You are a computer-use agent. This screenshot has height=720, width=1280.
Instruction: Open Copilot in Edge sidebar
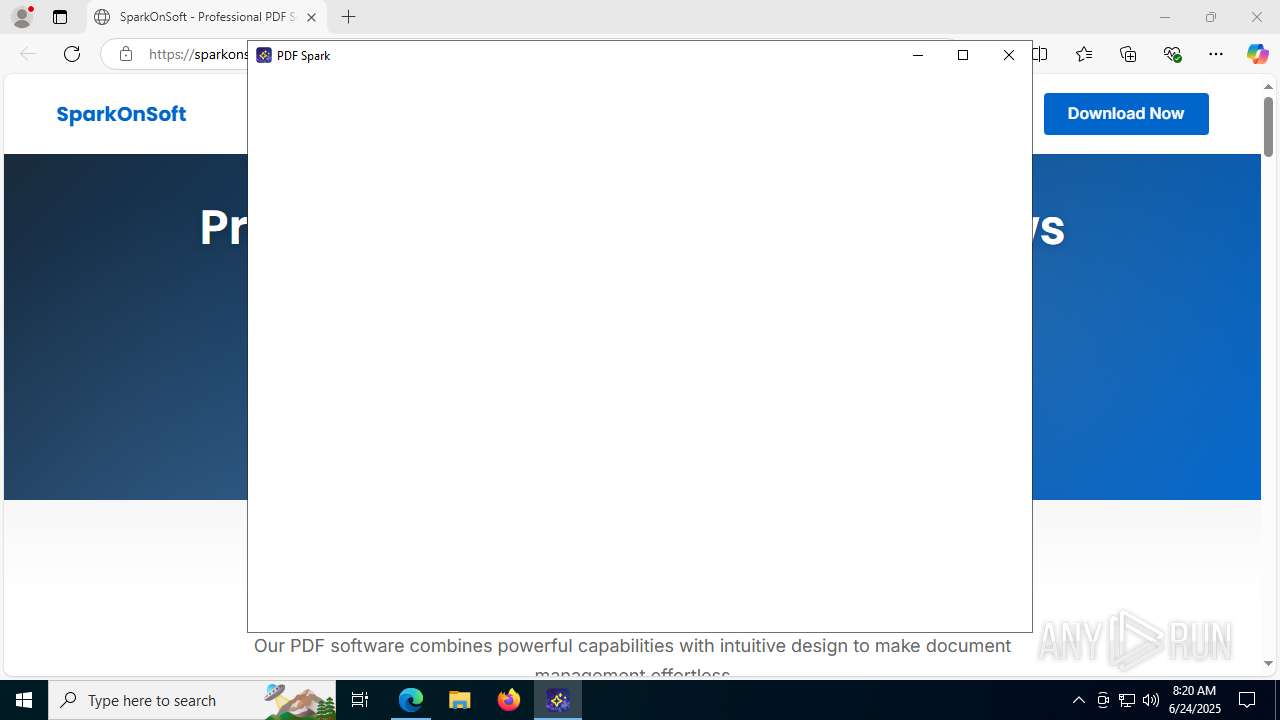(1257, 54)
